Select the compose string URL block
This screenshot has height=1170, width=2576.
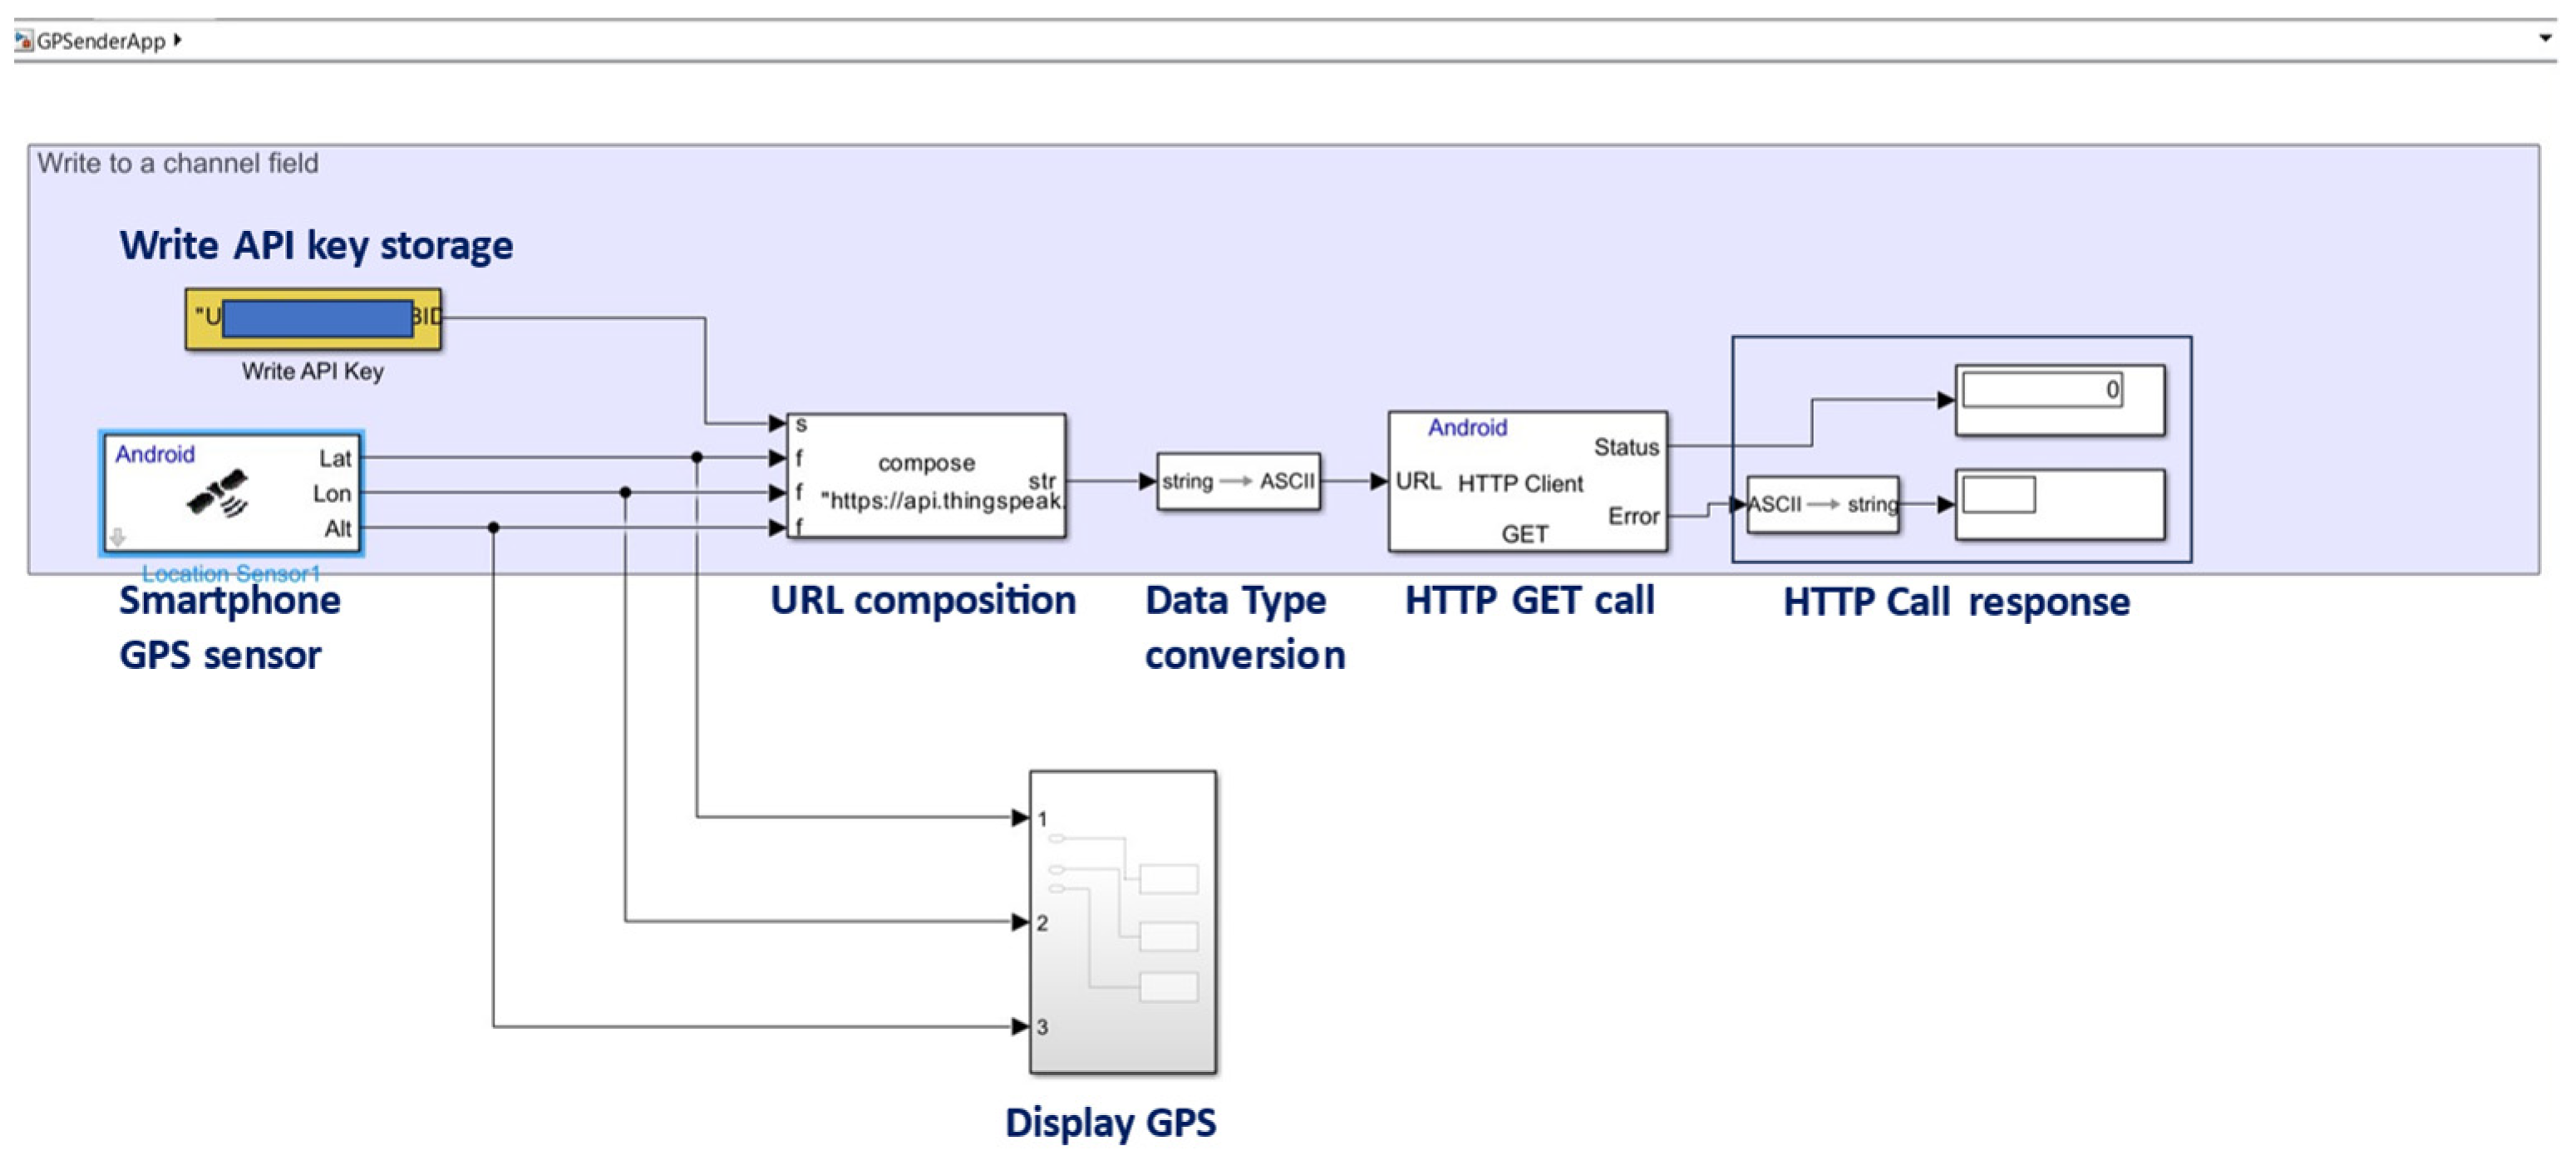pos(927,477)
